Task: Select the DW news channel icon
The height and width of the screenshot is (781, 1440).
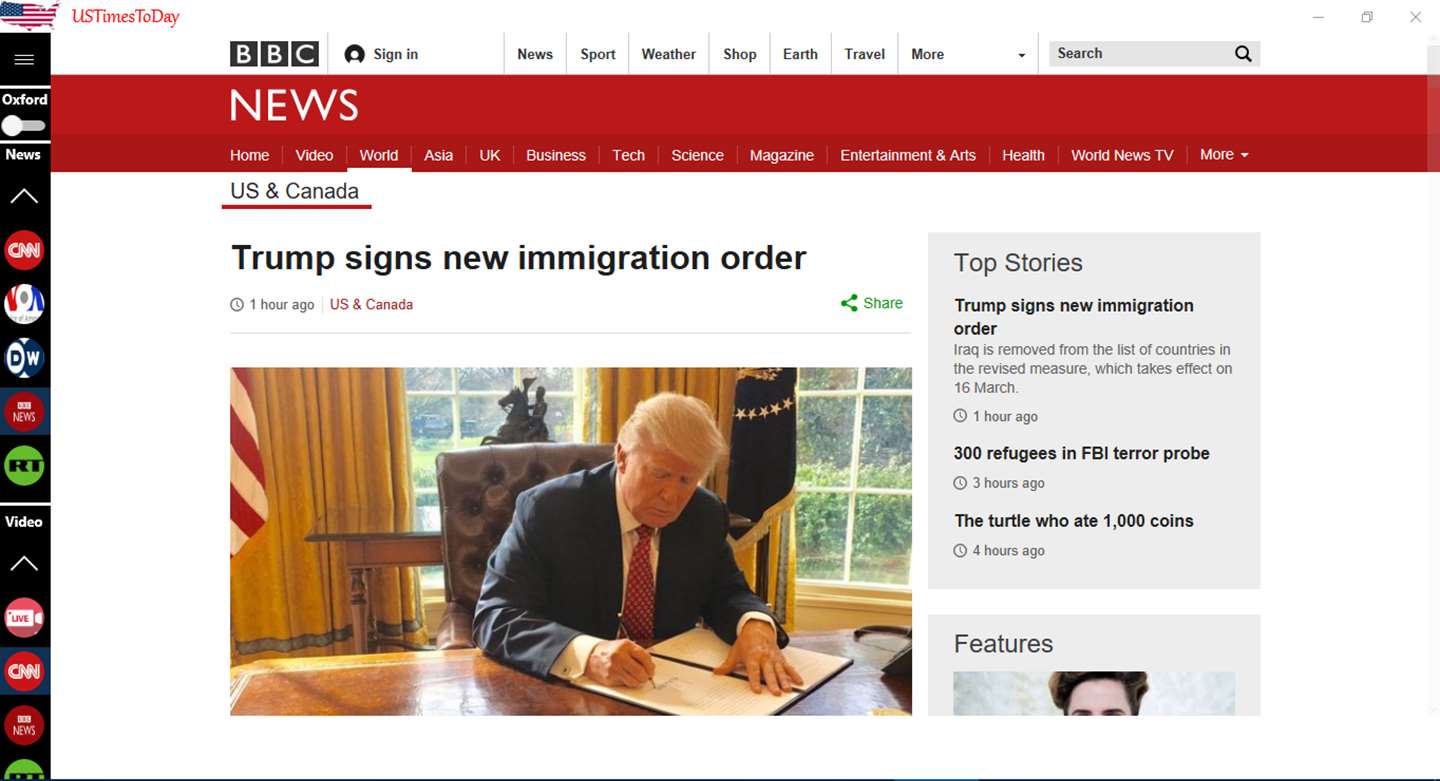Action: [24, 358]
